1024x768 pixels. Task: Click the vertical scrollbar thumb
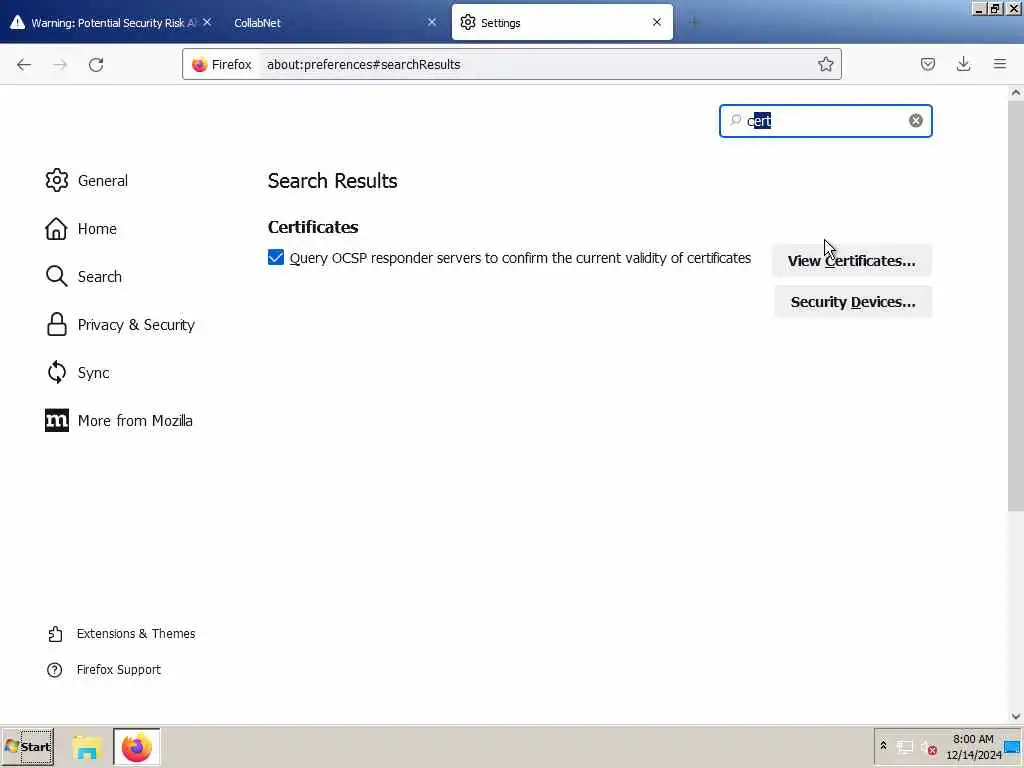coord(1015,306)
